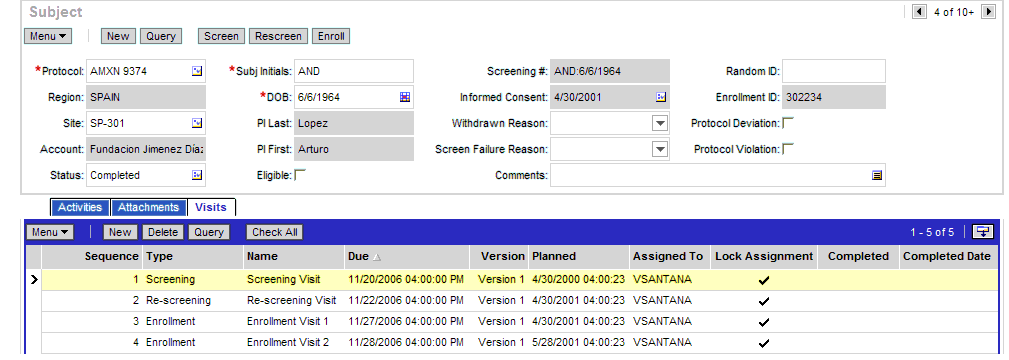The width and height of the screenshot is (1009, 360).
Task: Toggle the Eligible checkbox
Action: [x=300, y=175]
